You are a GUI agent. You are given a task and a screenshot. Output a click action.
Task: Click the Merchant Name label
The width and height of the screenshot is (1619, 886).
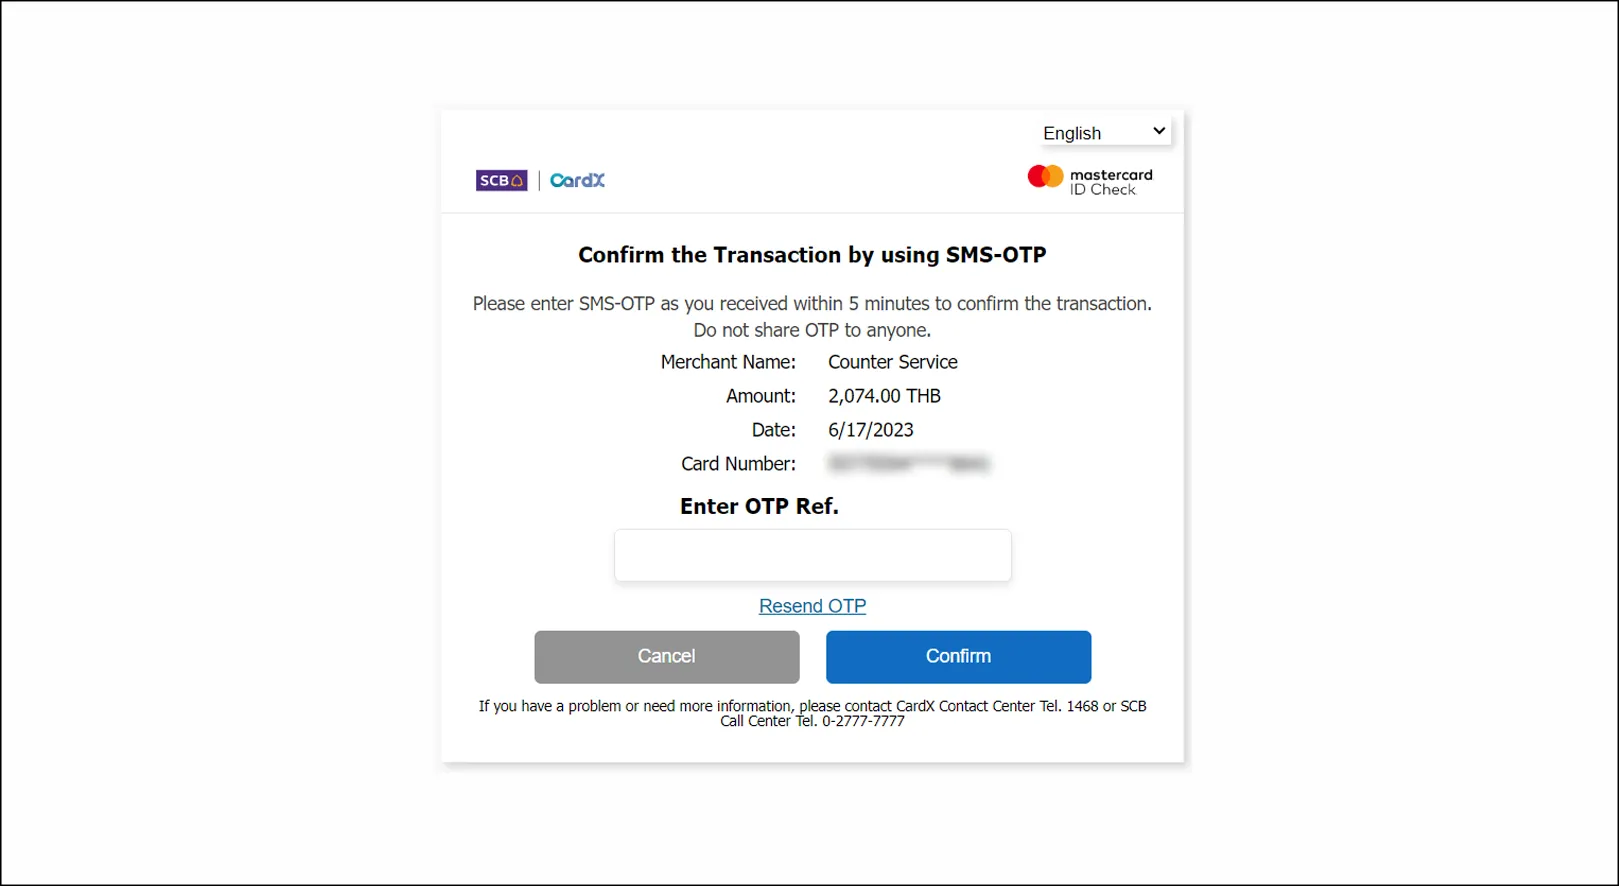click(728, 362)
